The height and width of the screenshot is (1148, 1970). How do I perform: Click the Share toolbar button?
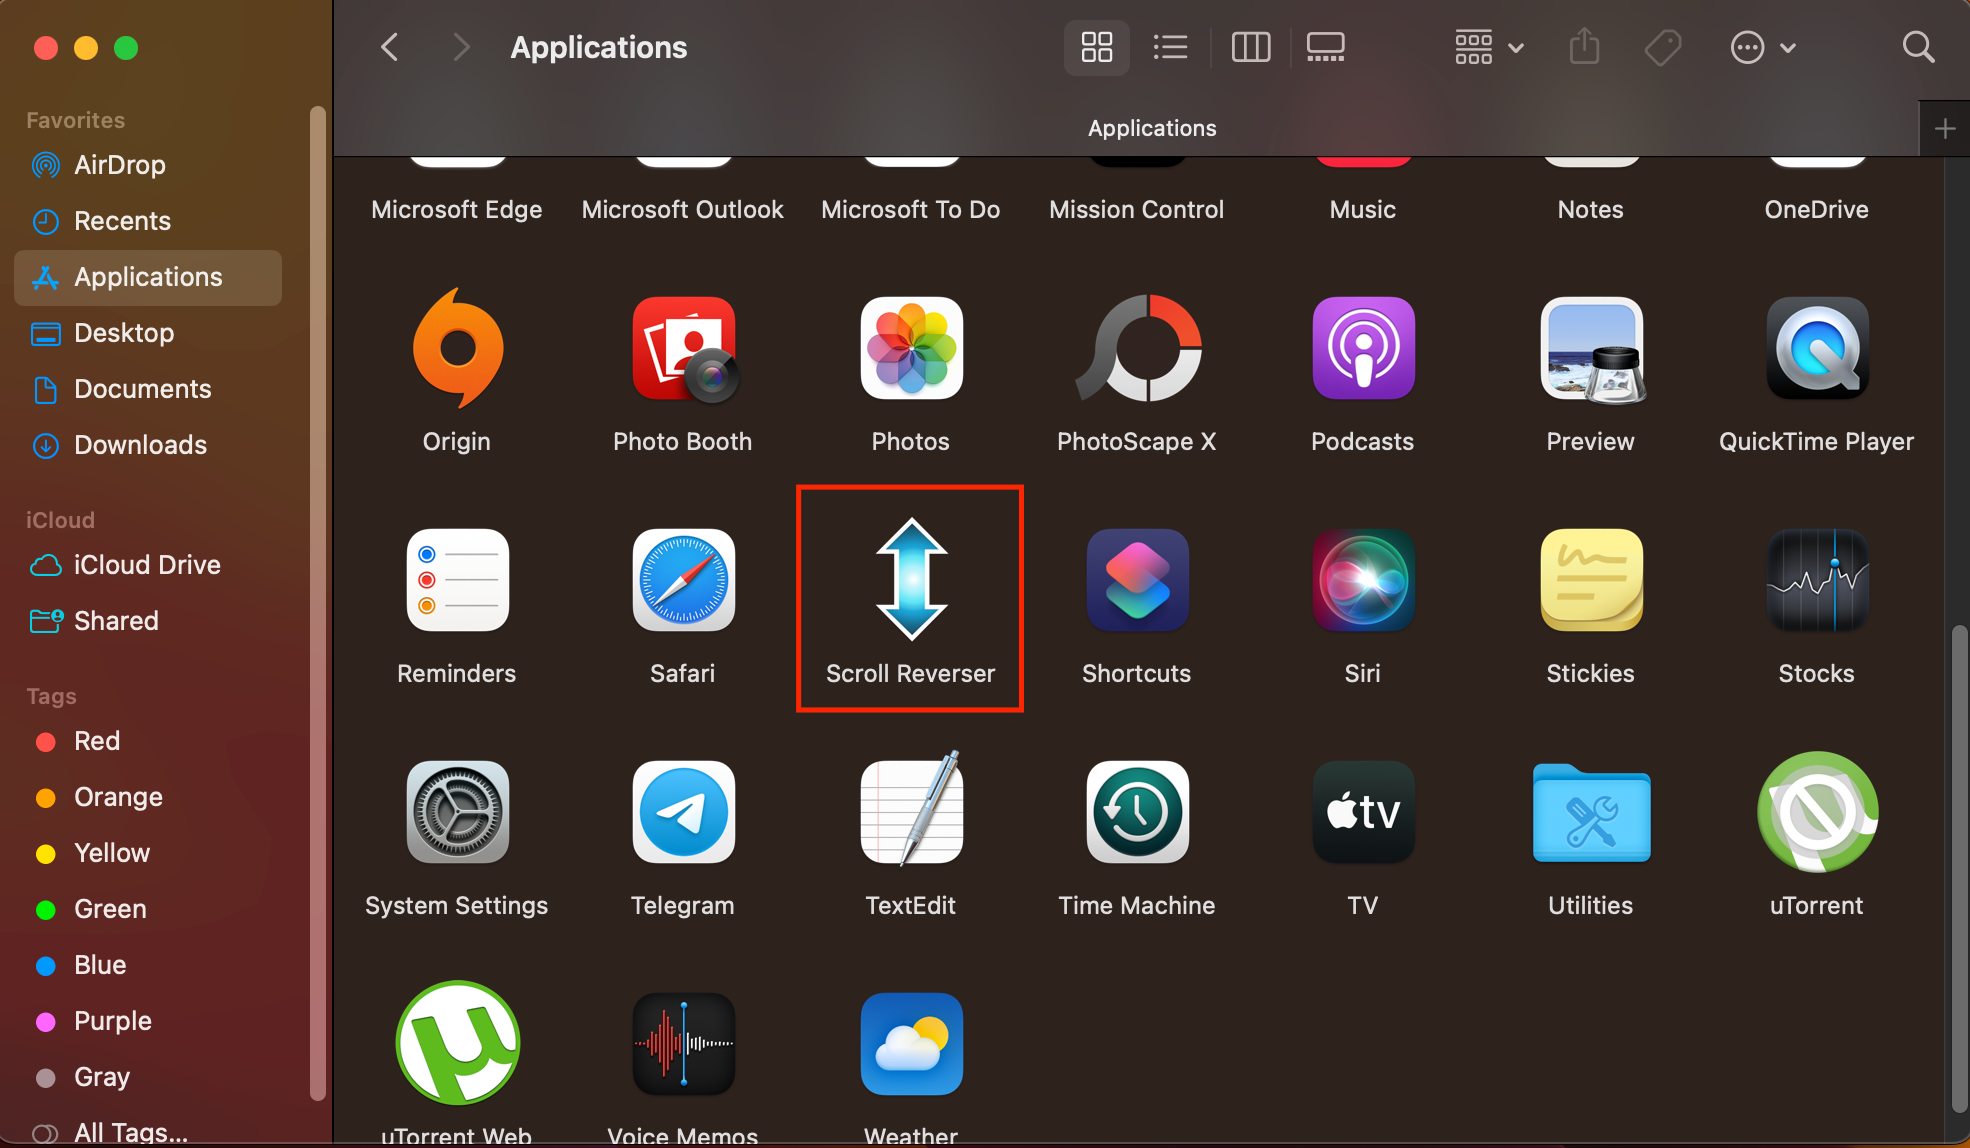[x=1584, y=47]
